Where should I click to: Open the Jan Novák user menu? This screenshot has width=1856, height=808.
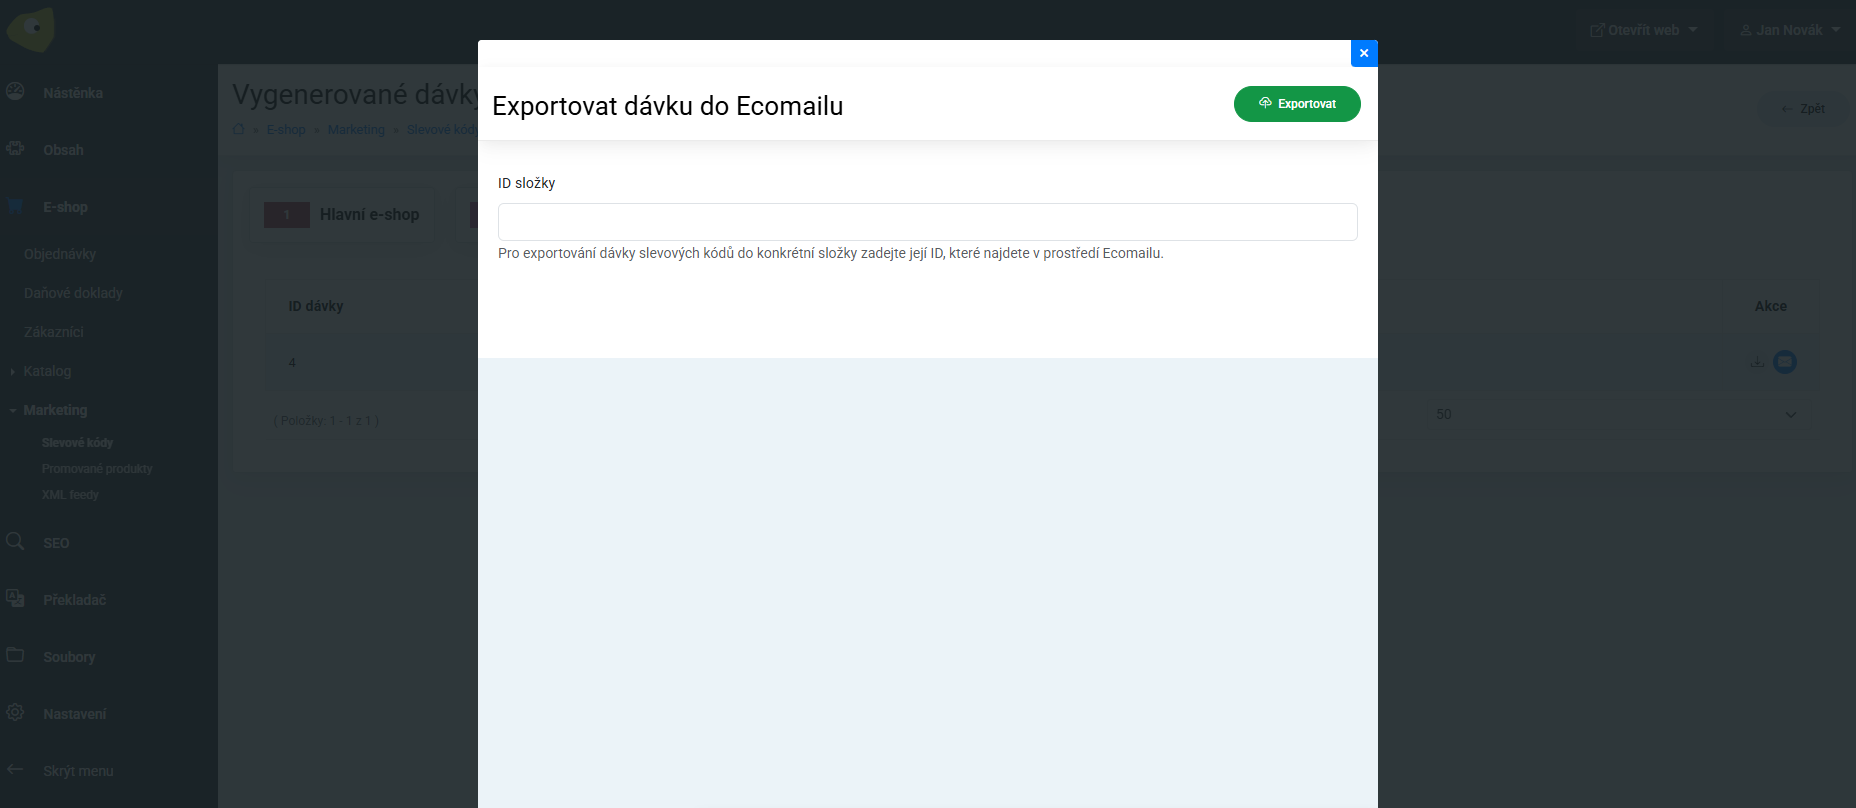[x=1790, y=30]
